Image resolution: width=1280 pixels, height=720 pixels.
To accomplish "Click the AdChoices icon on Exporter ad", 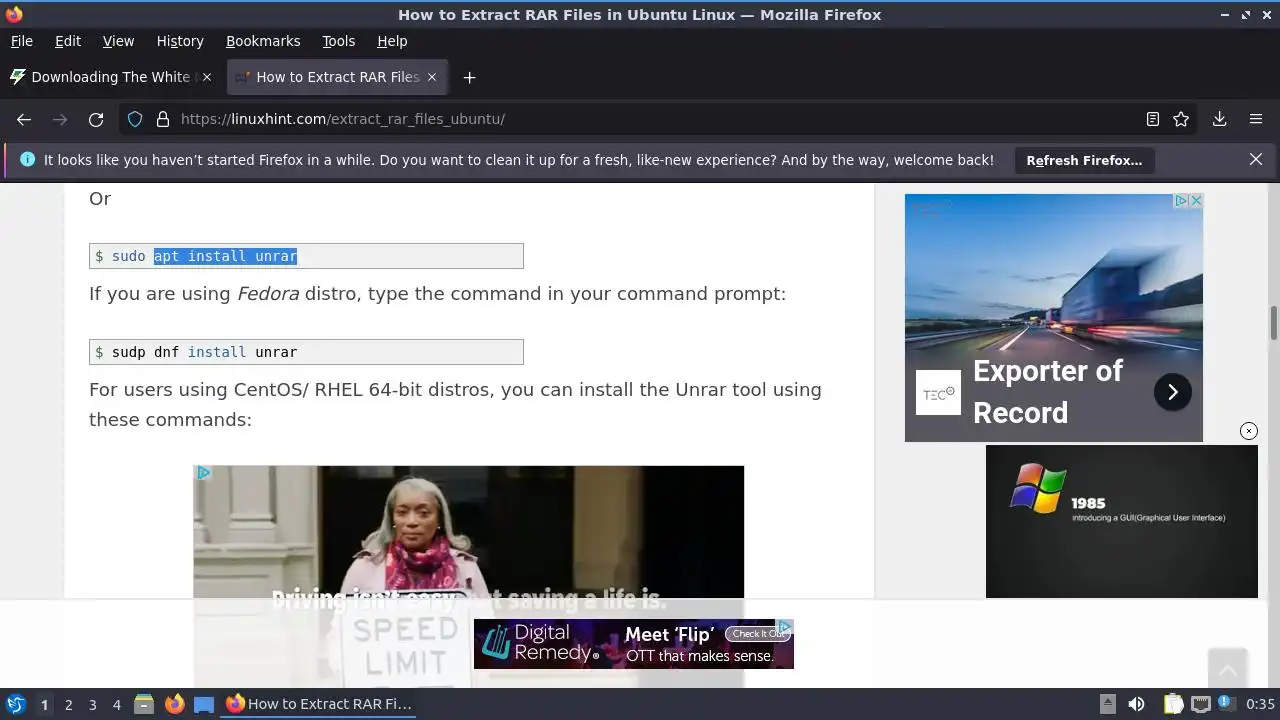I will [x=1180, y=201].
